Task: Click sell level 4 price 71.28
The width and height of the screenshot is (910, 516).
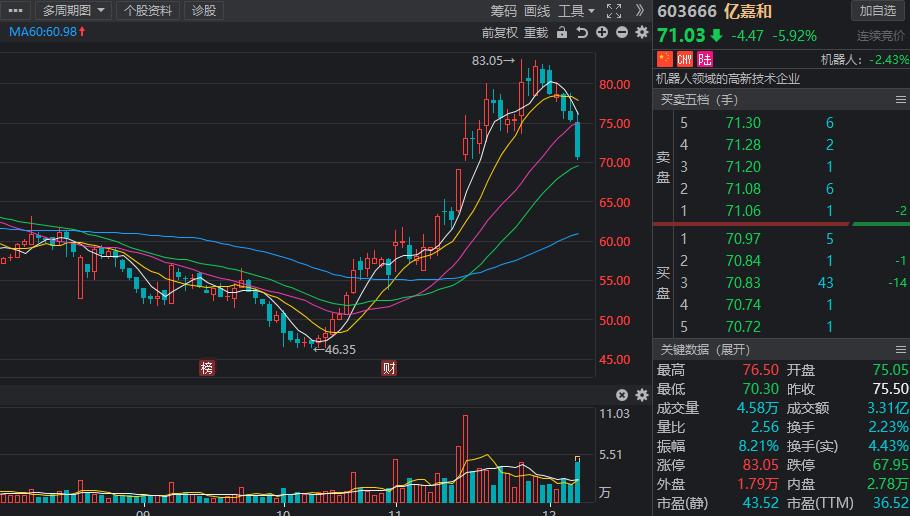Action: pos(743,145)
